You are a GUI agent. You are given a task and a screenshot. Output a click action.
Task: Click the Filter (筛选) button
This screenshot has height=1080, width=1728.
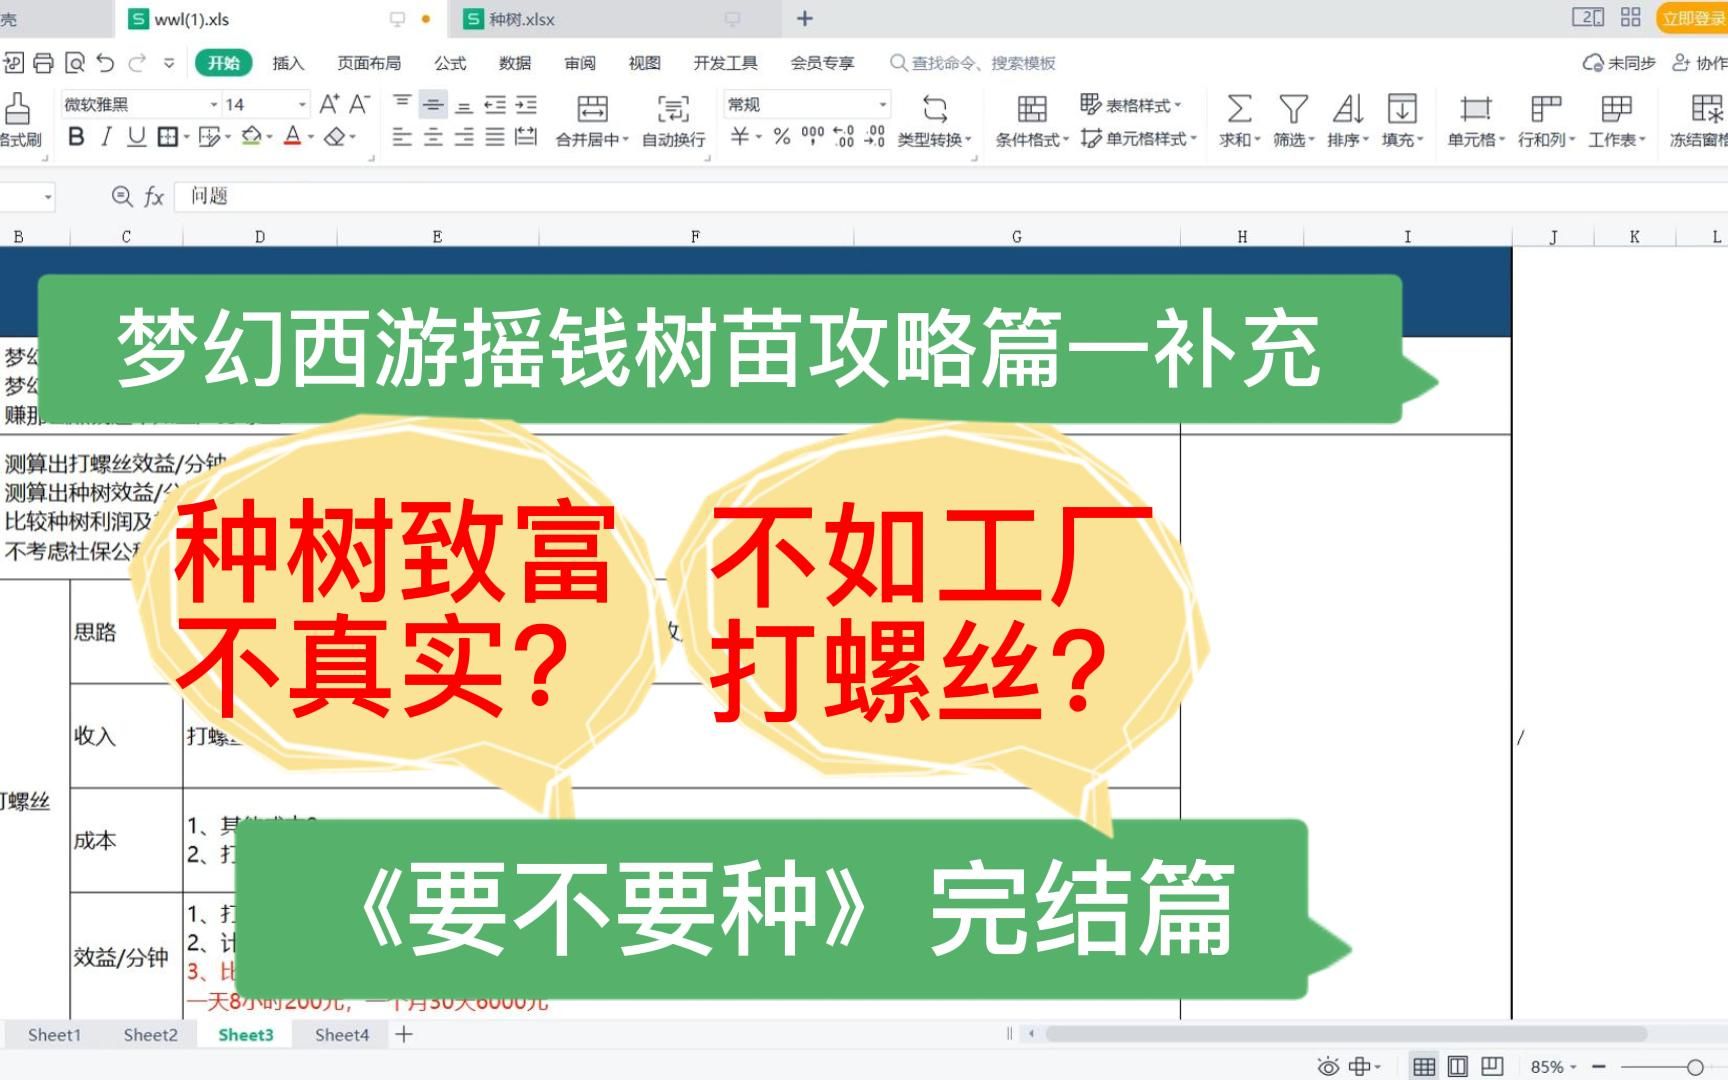click(1293, 120)
